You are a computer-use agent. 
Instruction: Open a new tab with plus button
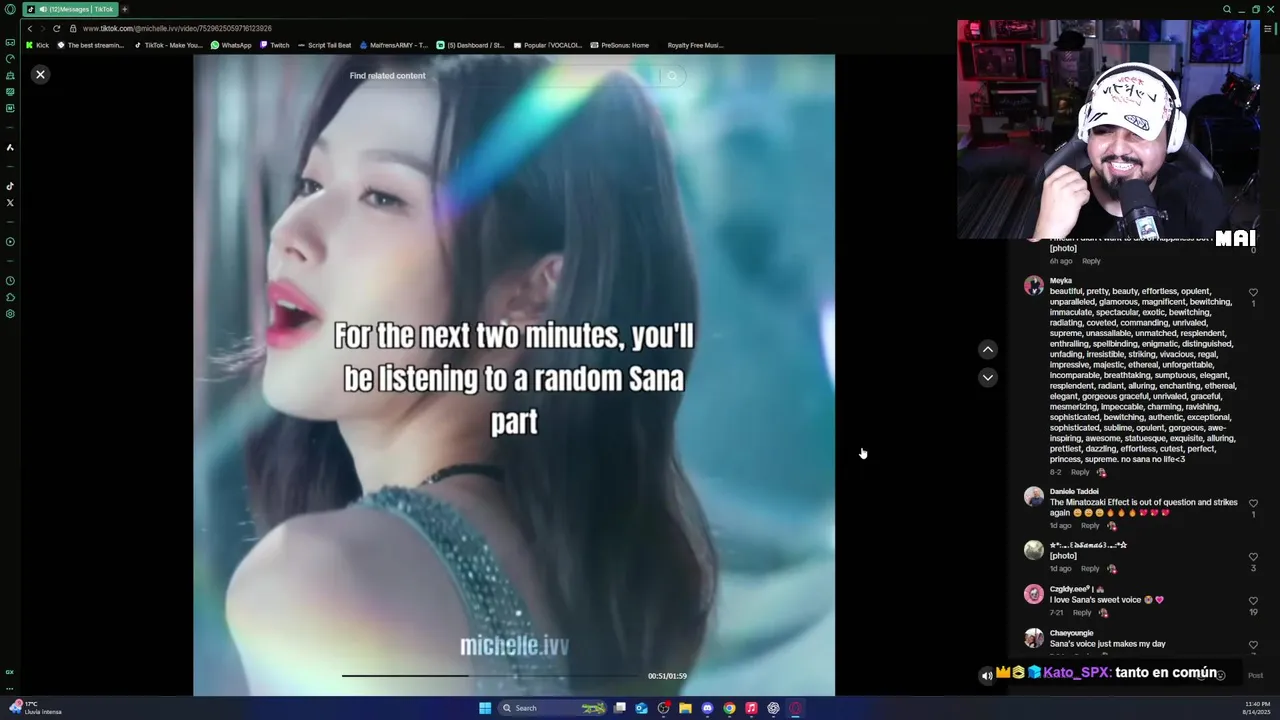point(124,9)
